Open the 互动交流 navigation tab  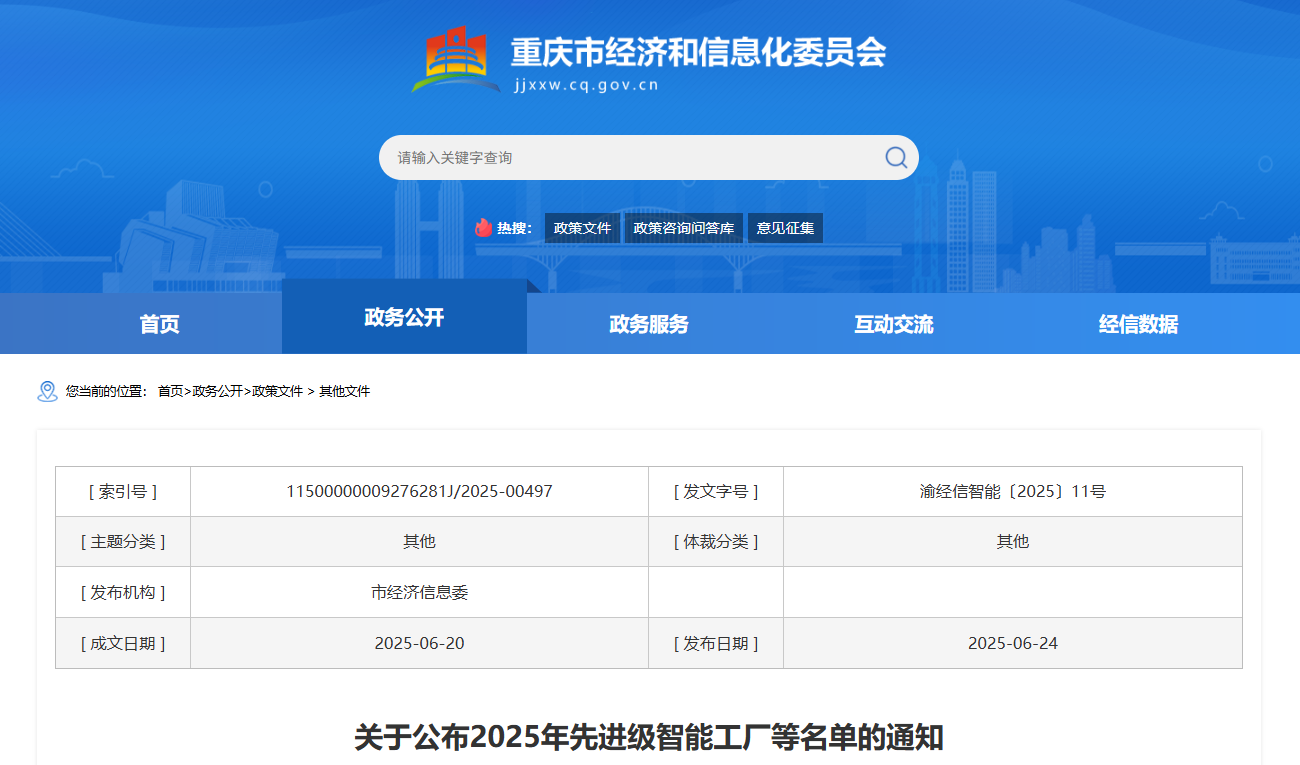893,324
